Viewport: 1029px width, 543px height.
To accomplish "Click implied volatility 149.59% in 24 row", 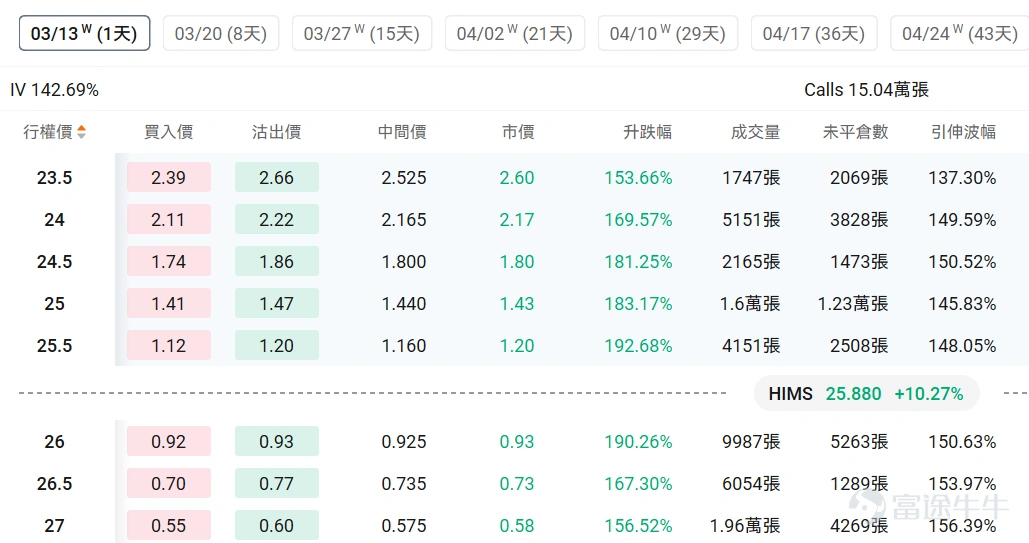I will coord(962,219).
